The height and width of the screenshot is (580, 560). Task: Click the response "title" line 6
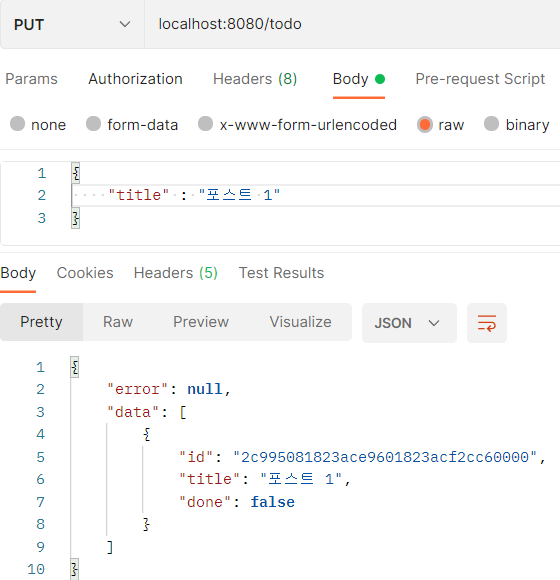click(264, 479)
